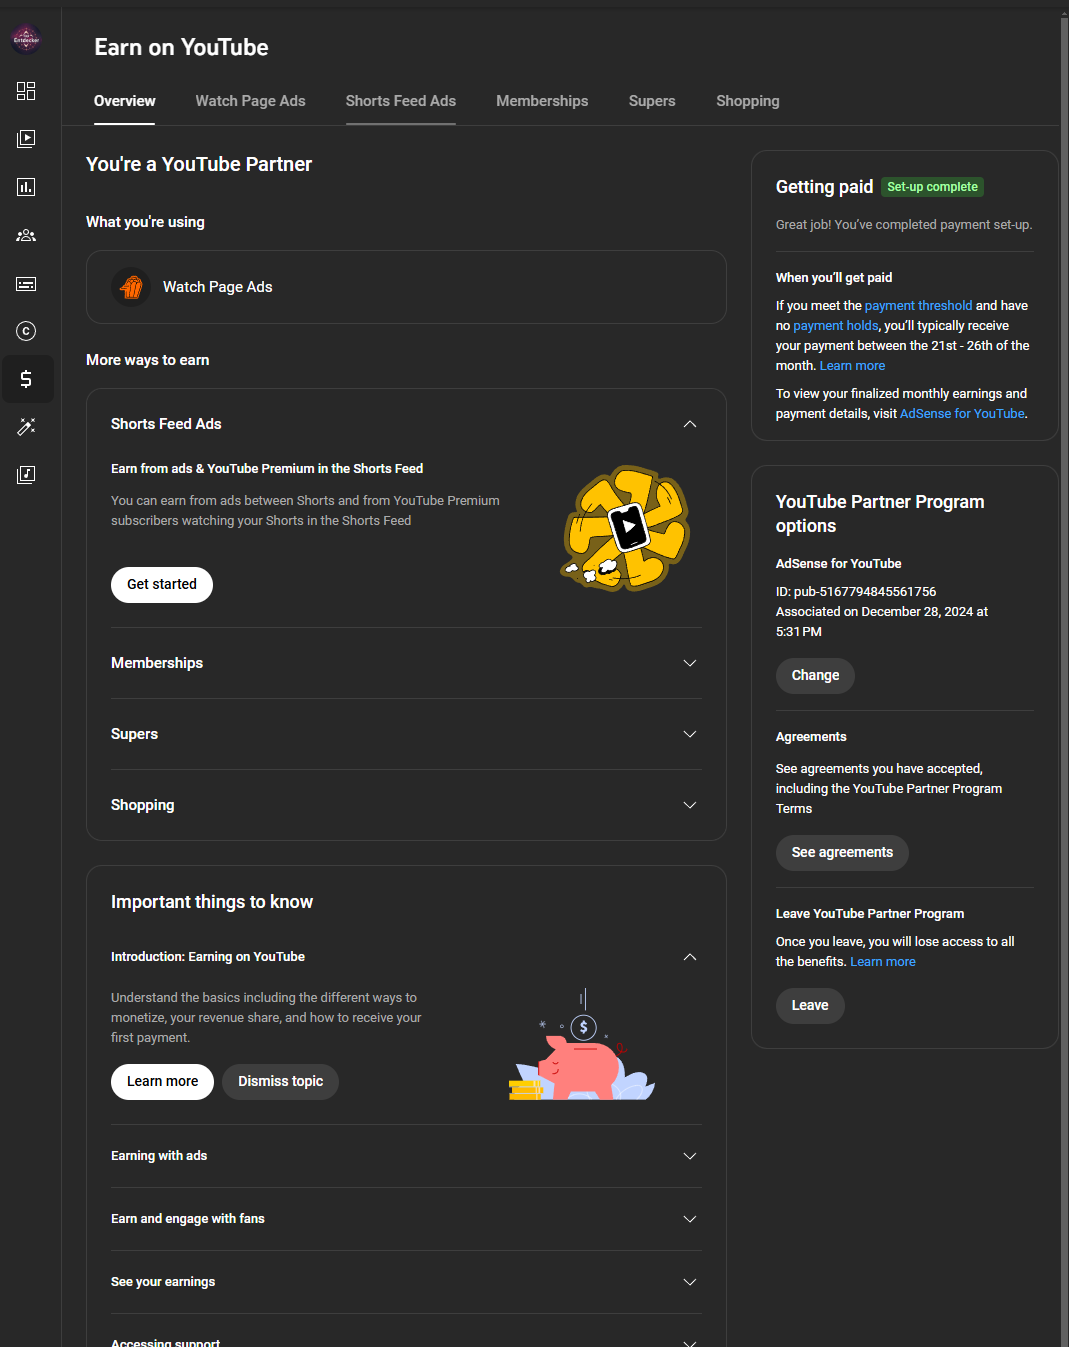Click the Dismiss topic button
The image size is (1069, 1347).
coord(280,1082)
